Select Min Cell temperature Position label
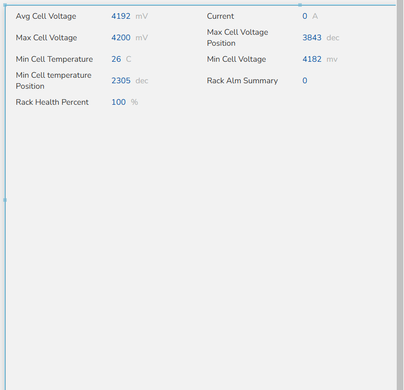The height and width of the screenshot is (390, 404). pos(53,81)
